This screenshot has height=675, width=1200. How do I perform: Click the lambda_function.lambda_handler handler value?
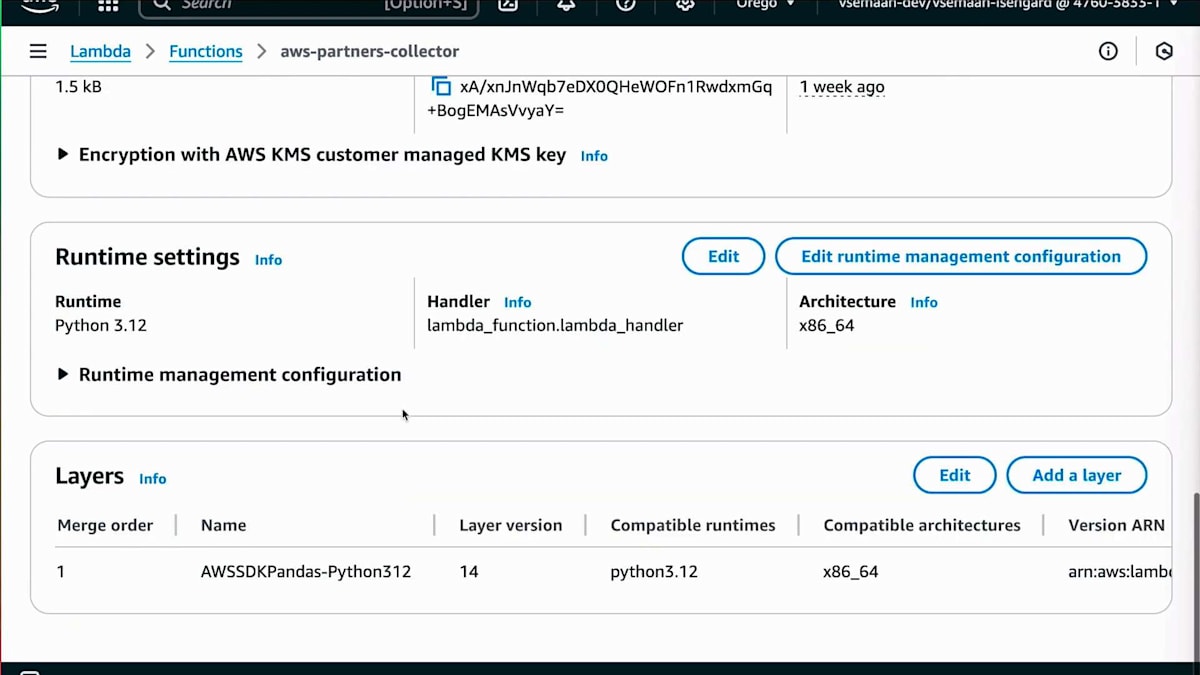[555, 325]
